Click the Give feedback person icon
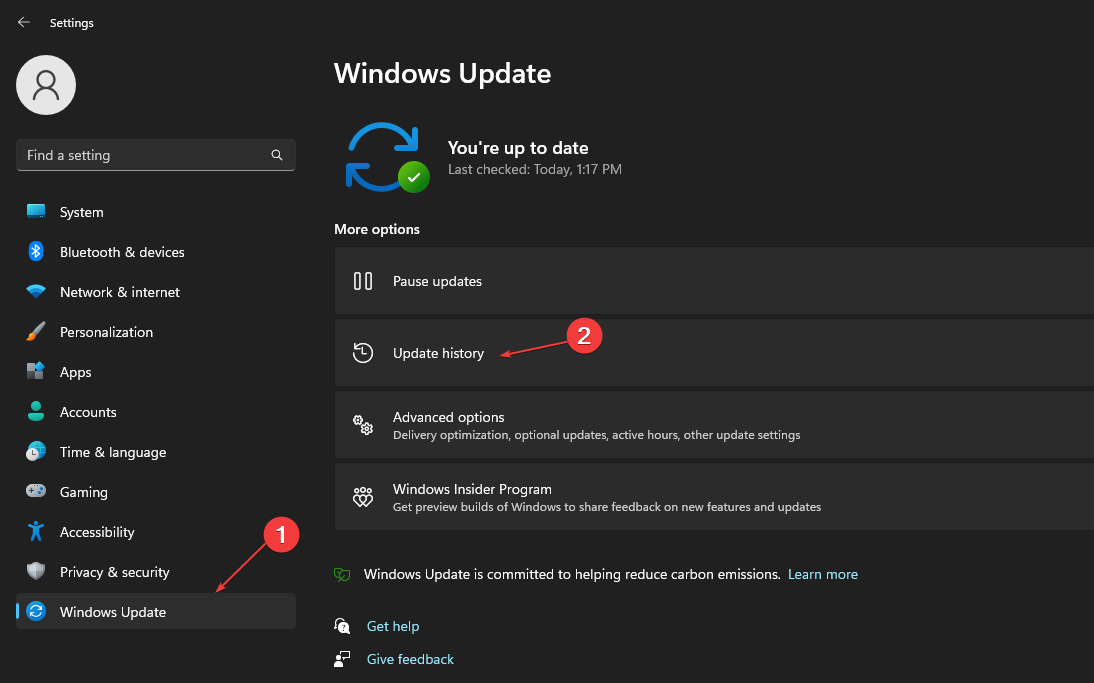 point(342,659)
